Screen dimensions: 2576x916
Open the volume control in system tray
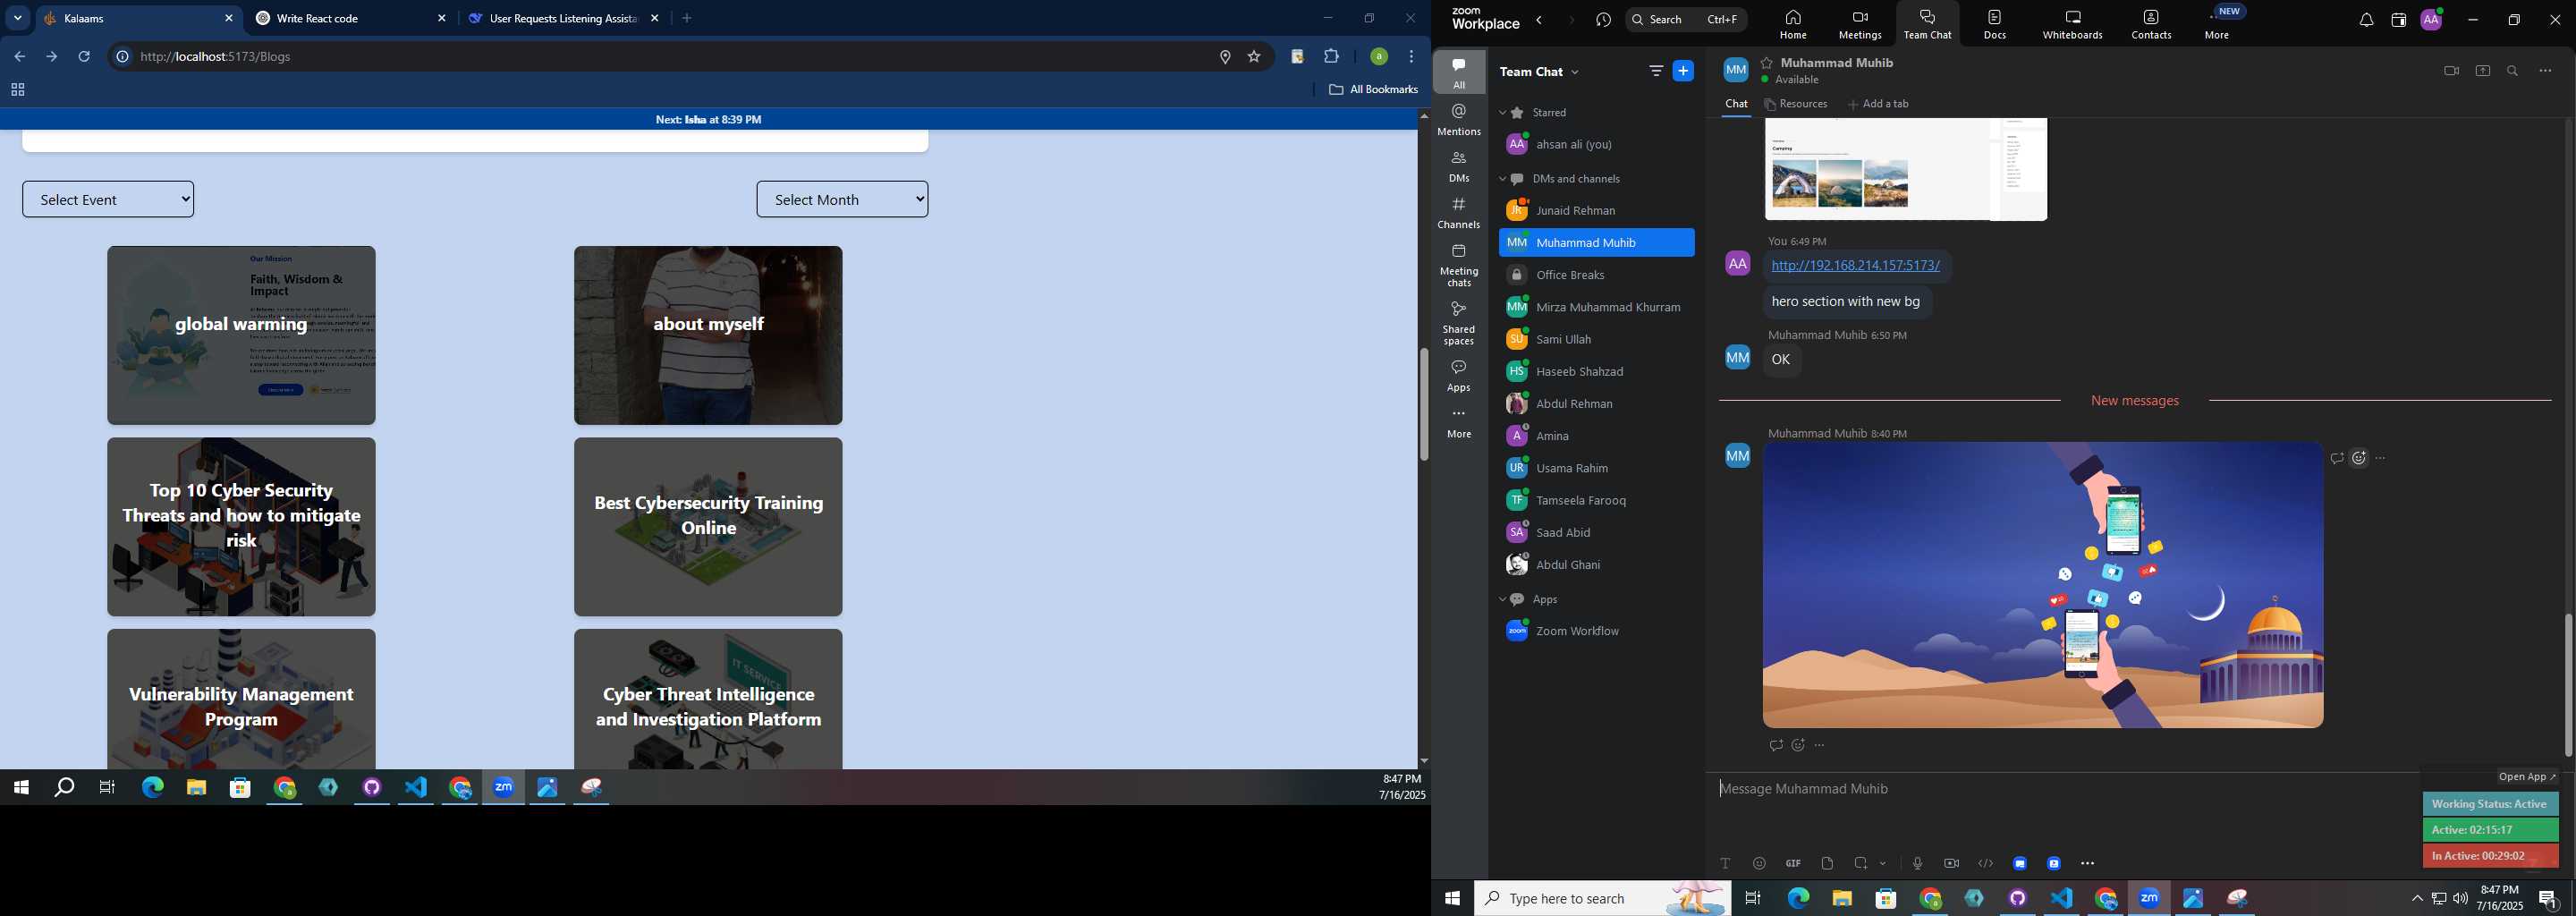click(x=2460, y=898)
